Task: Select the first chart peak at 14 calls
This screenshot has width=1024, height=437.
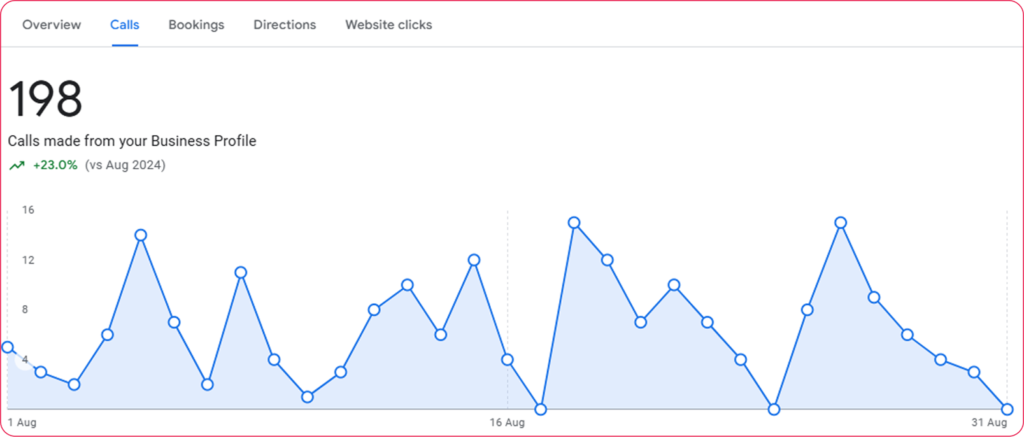Action: pyautogui.click(x=141, y=235)
